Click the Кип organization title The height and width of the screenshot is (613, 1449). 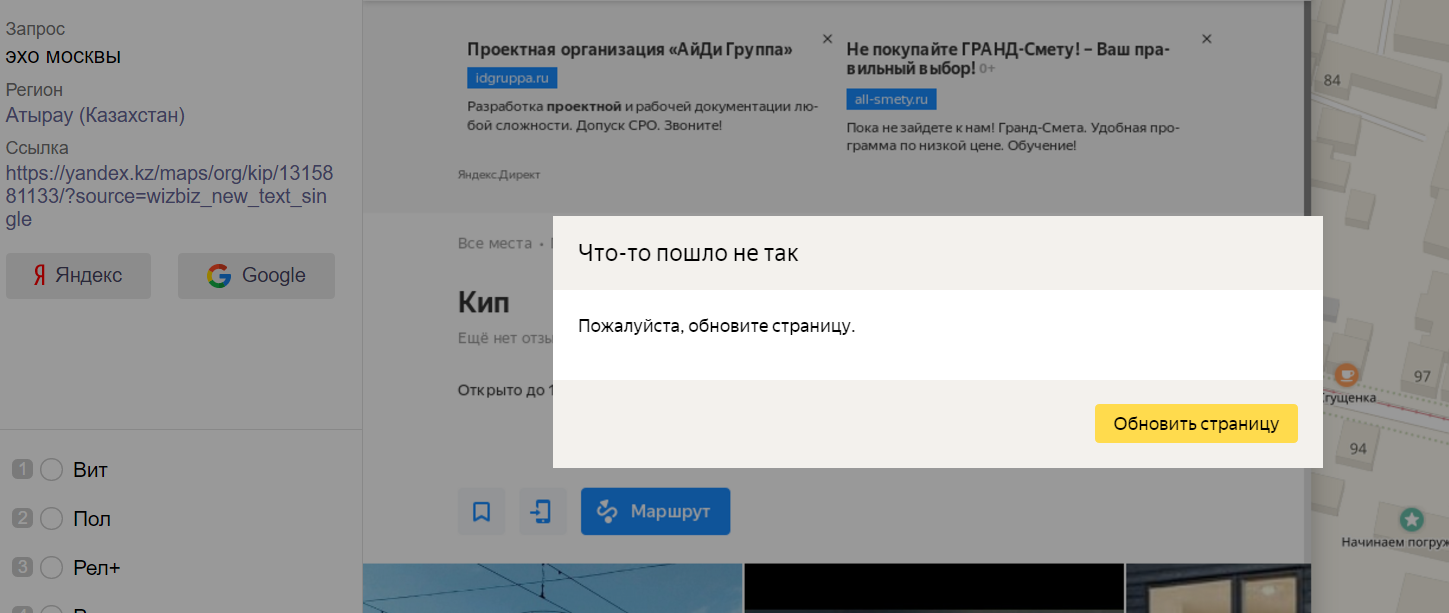484,302
